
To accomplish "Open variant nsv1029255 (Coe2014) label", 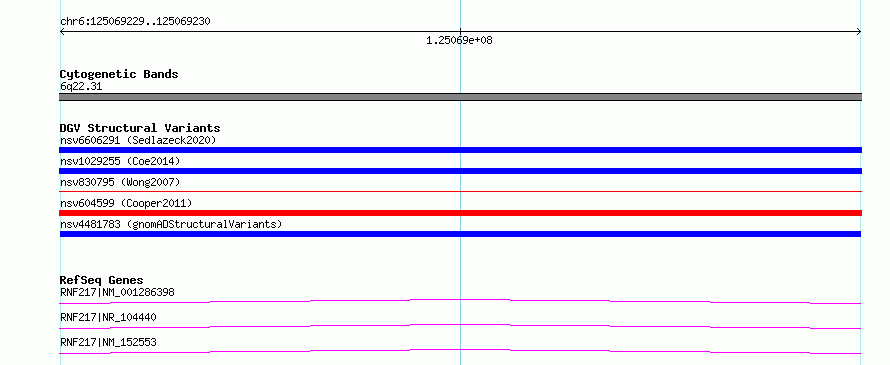I will click(120, 161).
